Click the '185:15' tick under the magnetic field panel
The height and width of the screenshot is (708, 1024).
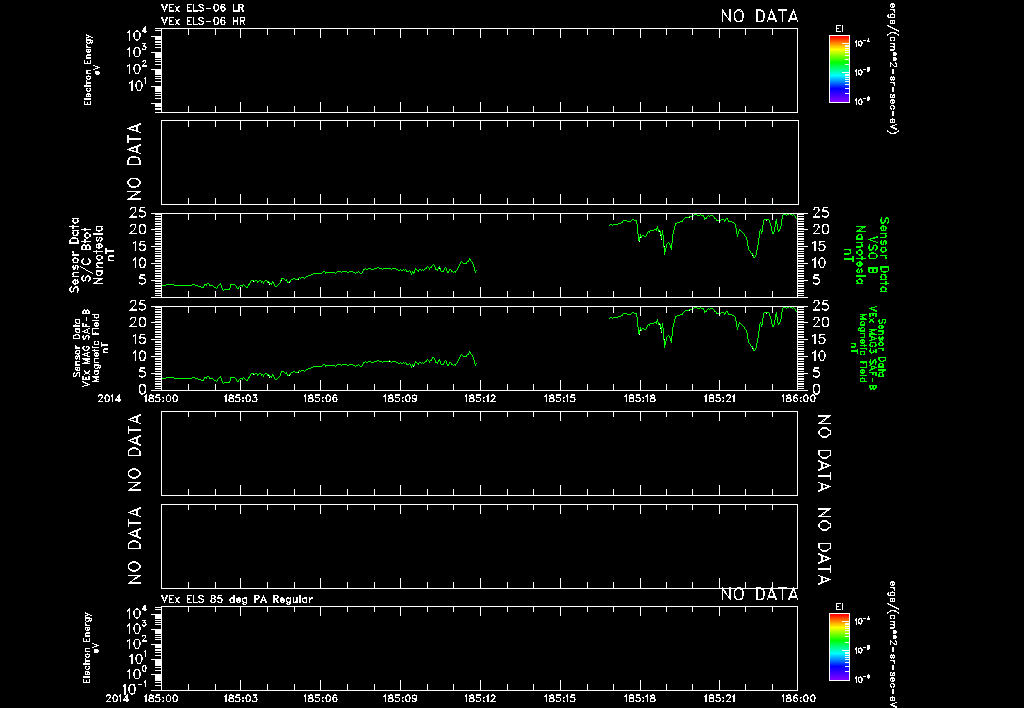coord(560,398)
